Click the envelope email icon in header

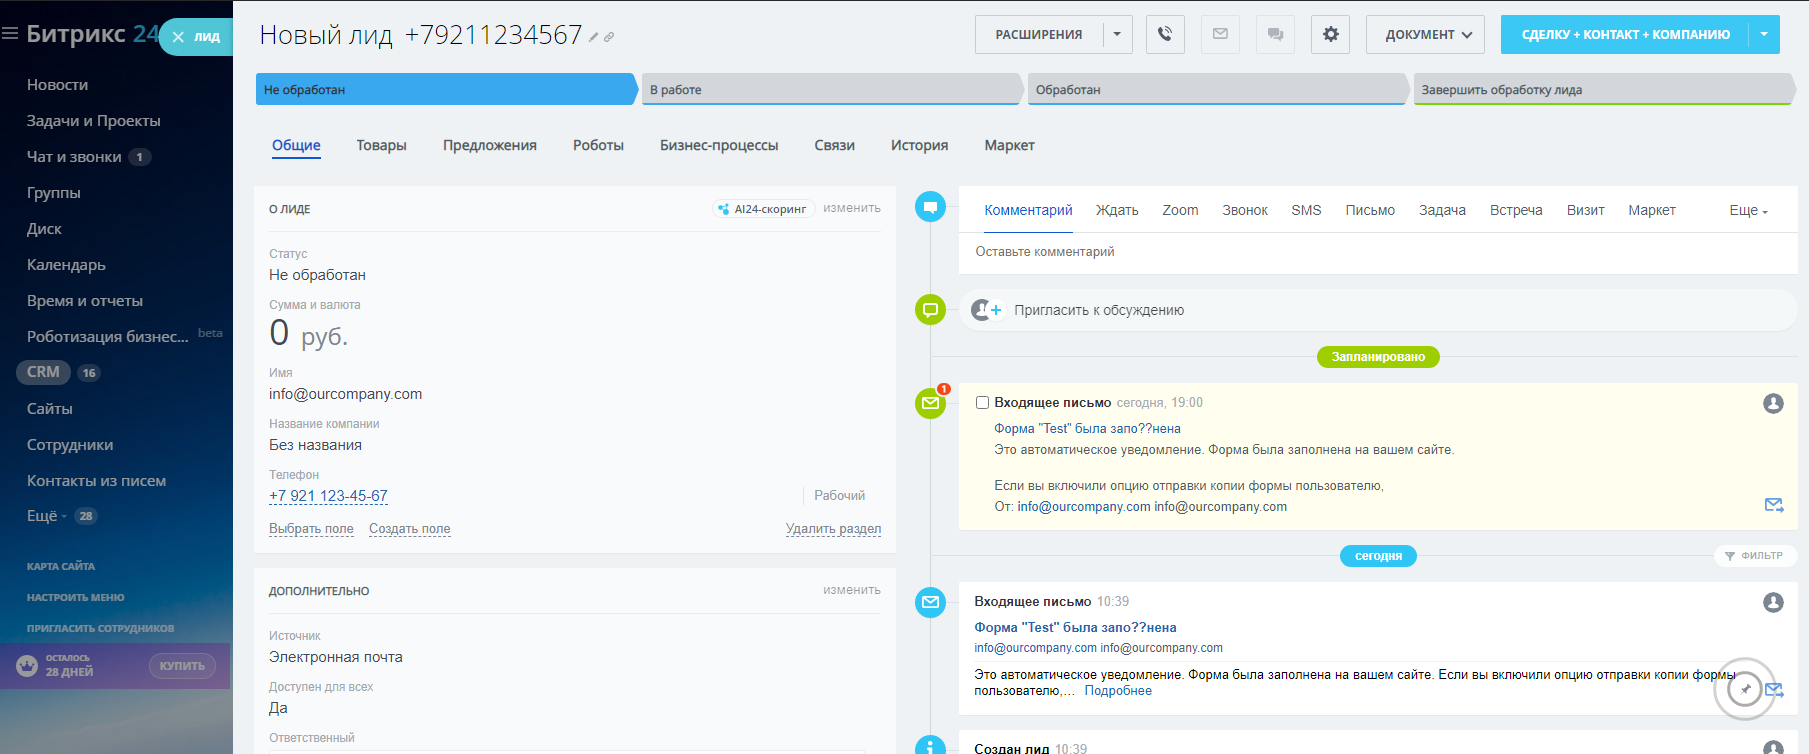coord(1220,34)
